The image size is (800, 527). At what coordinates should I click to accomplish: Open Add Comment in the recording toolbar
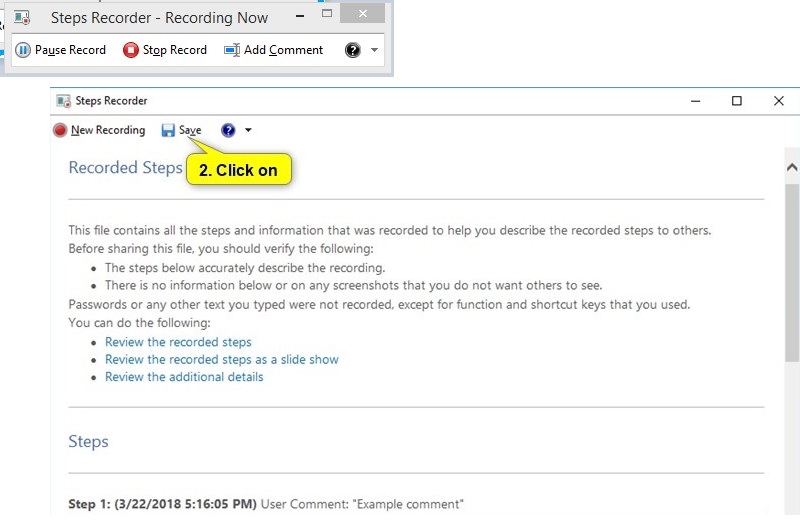pos(273,50)
